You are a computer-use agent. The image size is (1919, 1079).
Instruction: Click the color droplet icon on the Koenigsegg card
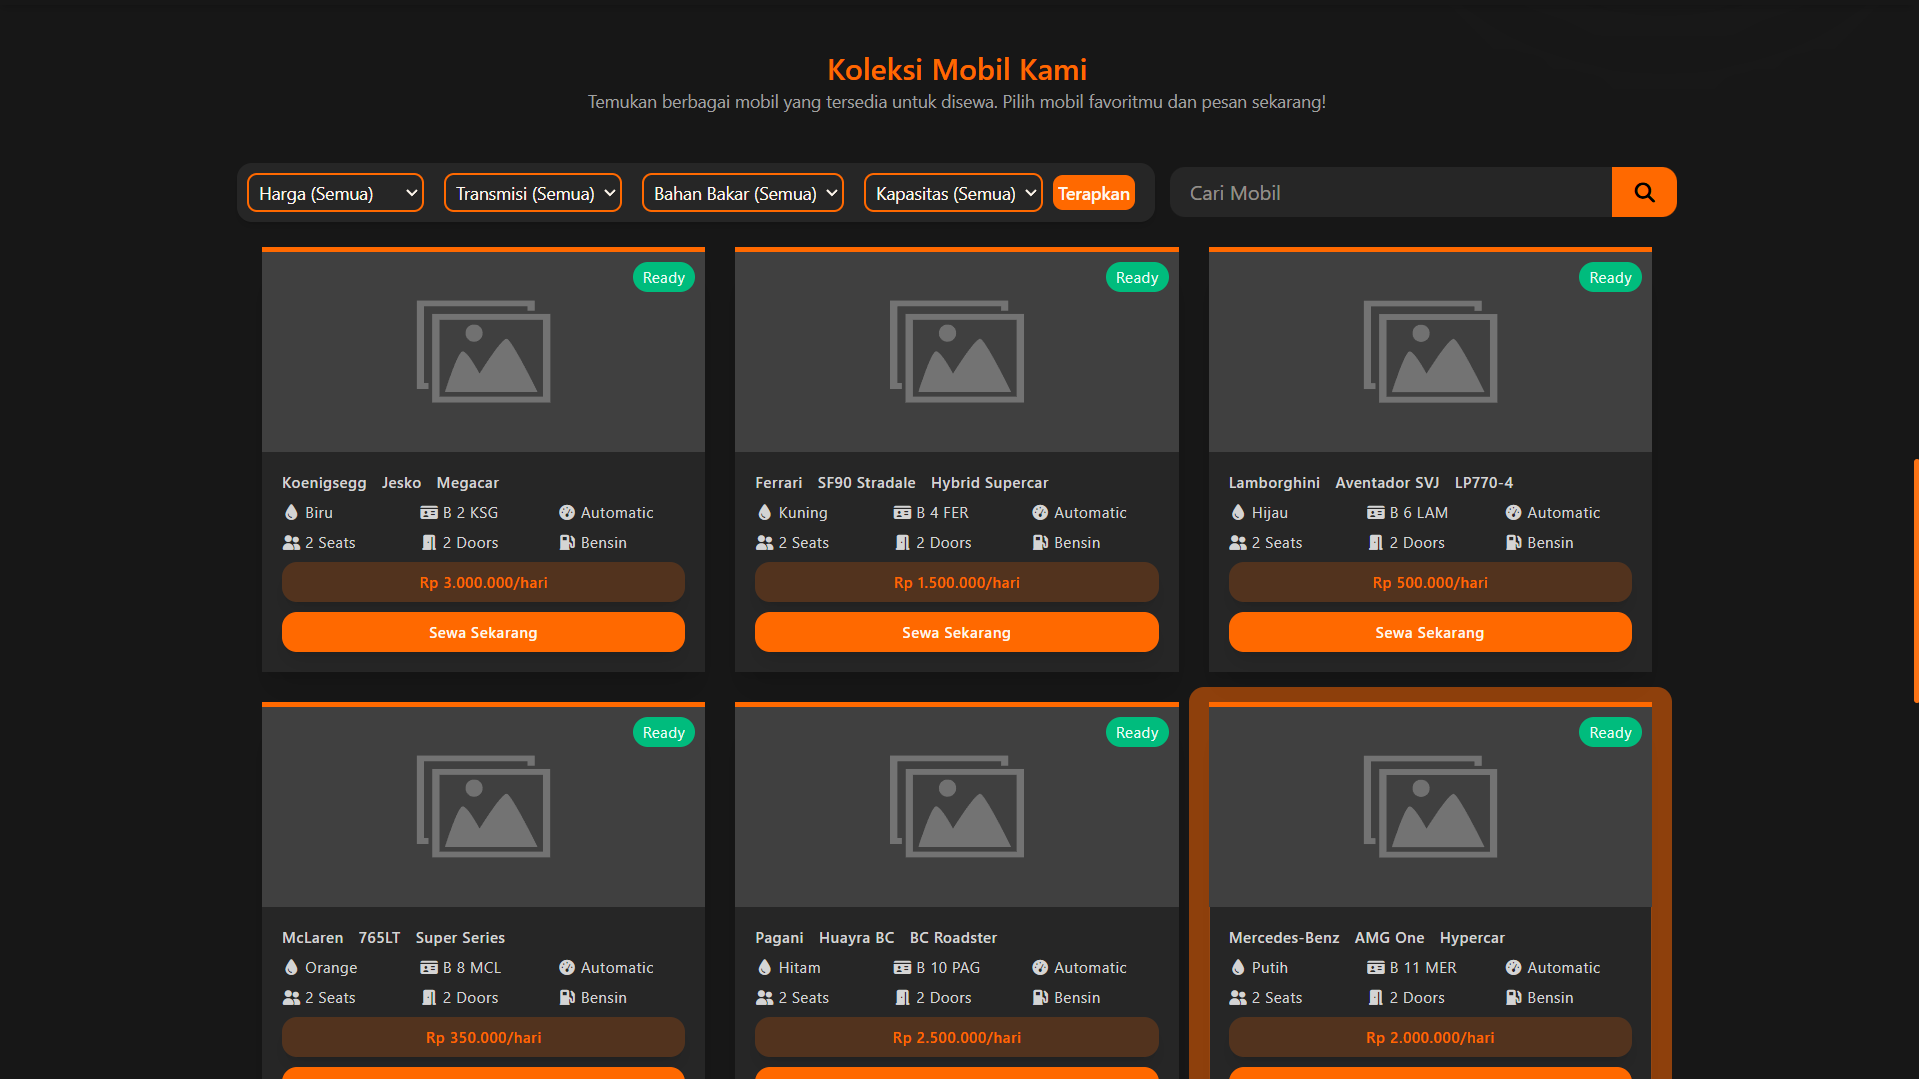tap(291, 512)
